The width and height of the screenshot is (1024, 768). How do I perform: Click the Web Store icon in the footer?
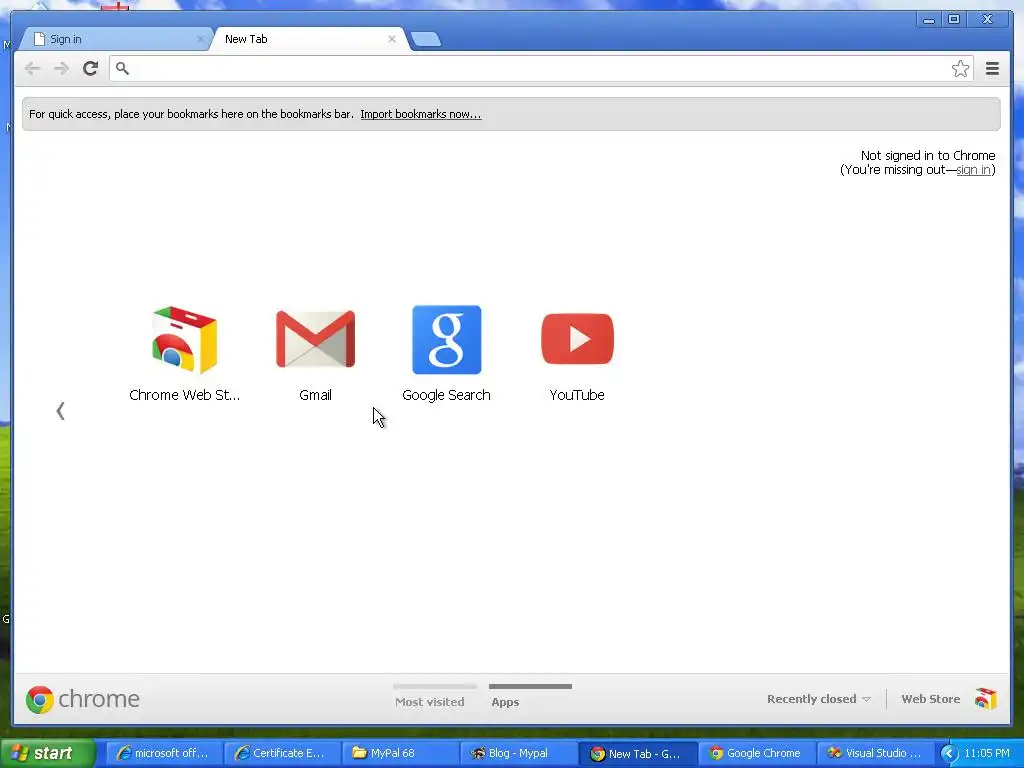[x=985, y=699]
